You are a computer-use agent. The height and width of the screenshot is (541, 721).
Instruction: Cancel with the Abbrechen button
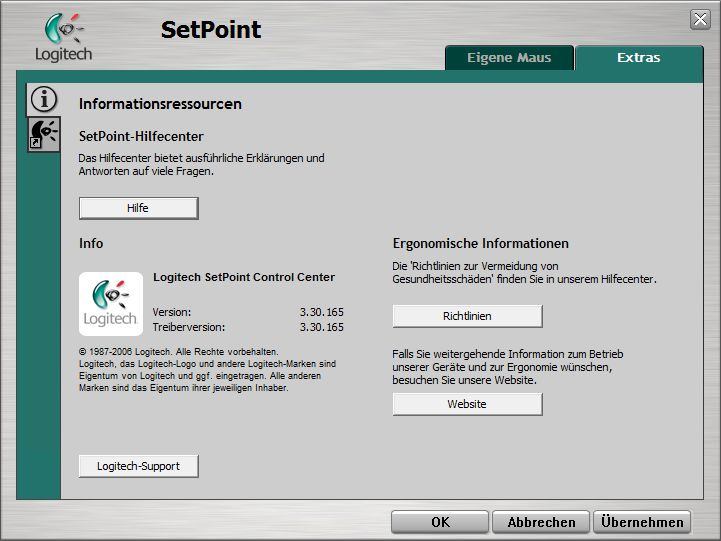coord(541,522)
